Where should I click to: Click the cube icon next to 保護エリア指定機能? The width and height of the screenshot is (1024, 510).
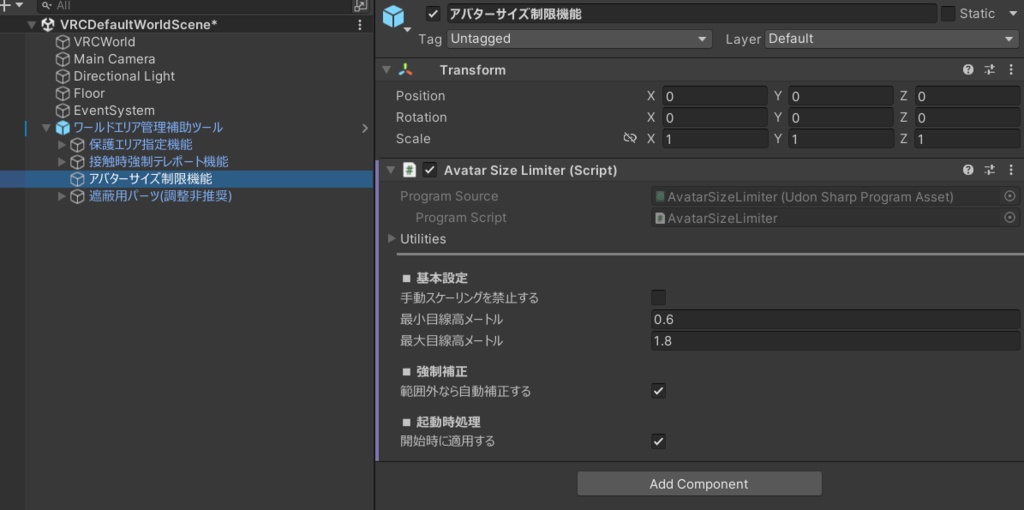(78, 144)
